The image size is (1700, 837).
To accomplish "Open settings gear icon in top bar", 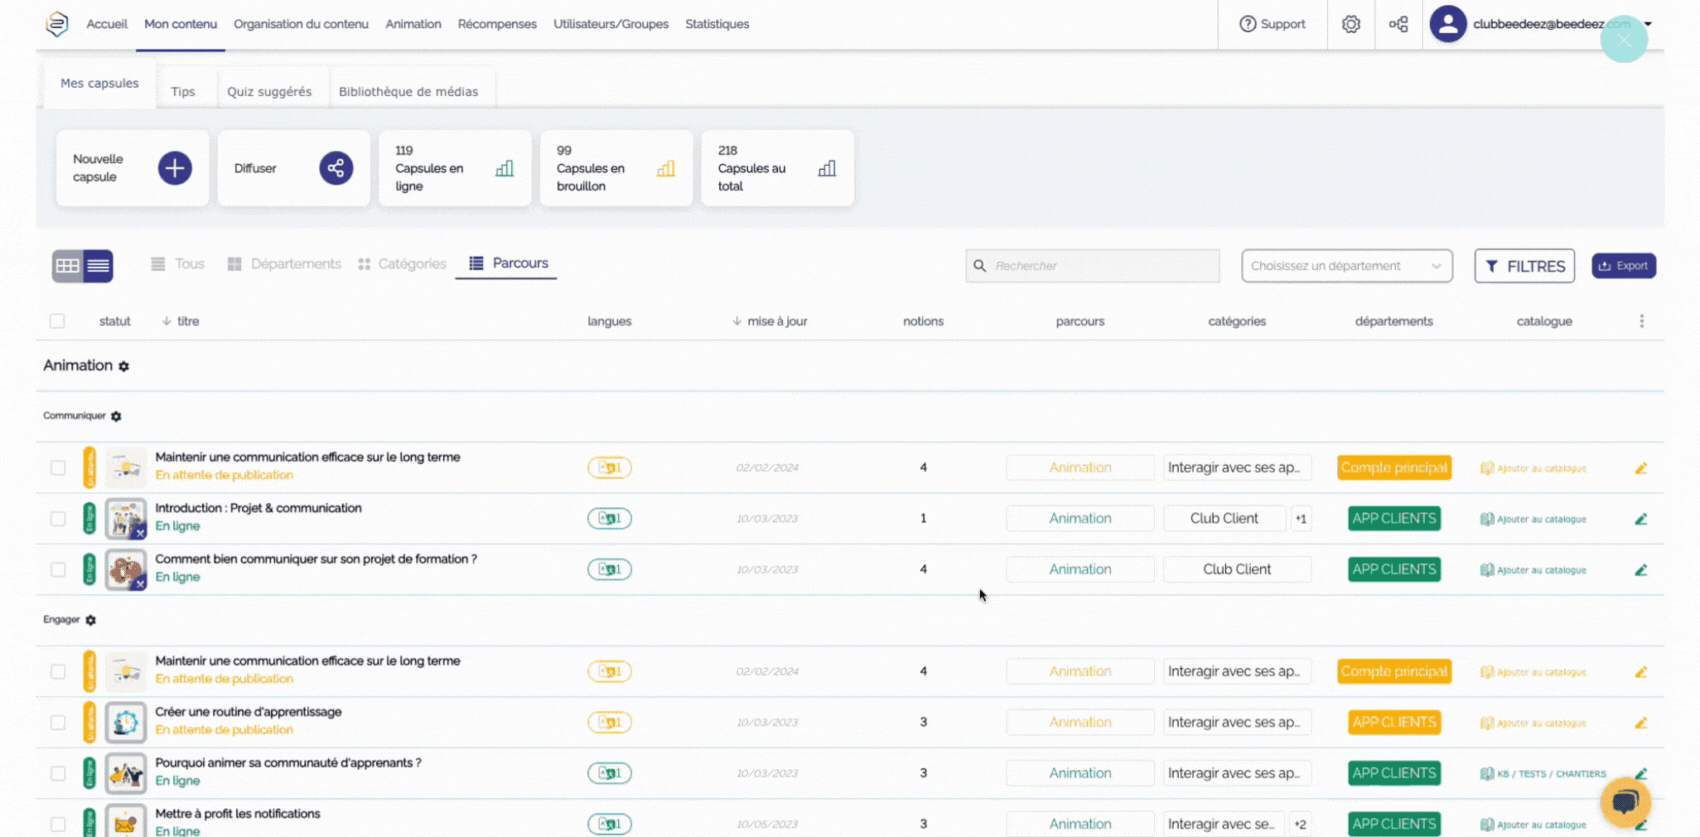I will click(x=1351, y=24).
